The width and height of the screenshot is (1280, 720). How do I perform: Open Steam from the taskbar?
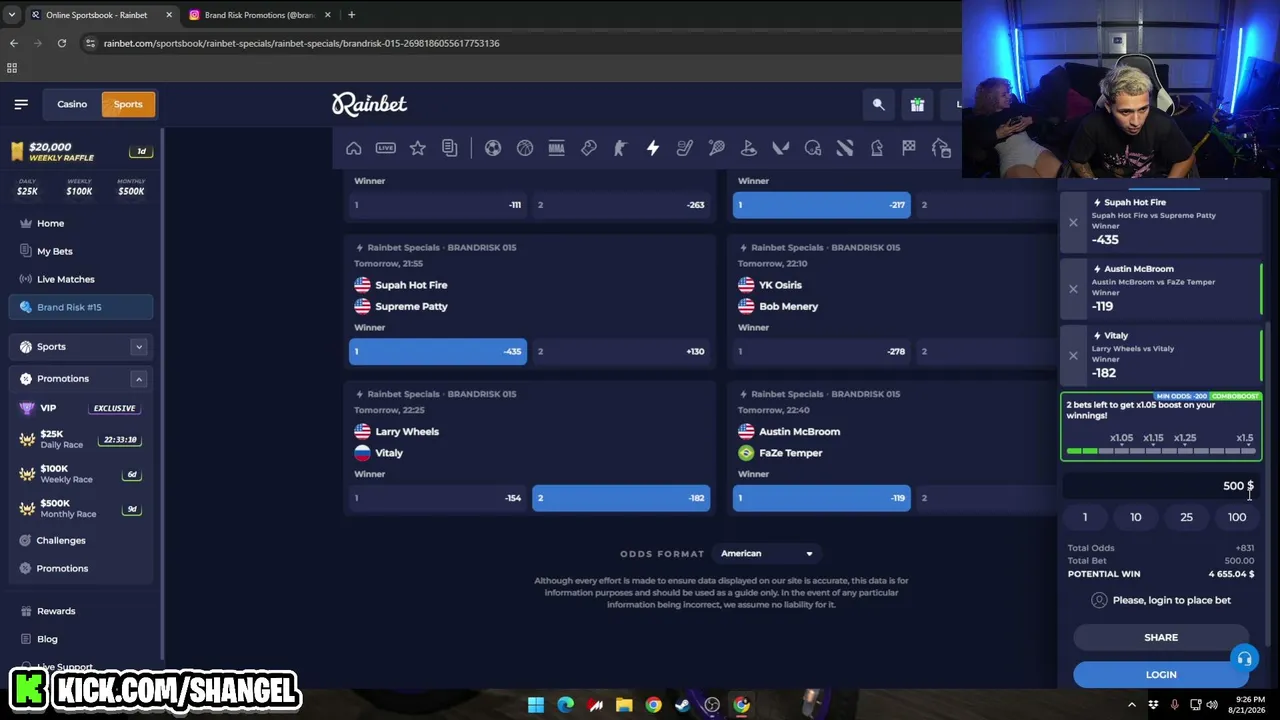coord(682,705)
